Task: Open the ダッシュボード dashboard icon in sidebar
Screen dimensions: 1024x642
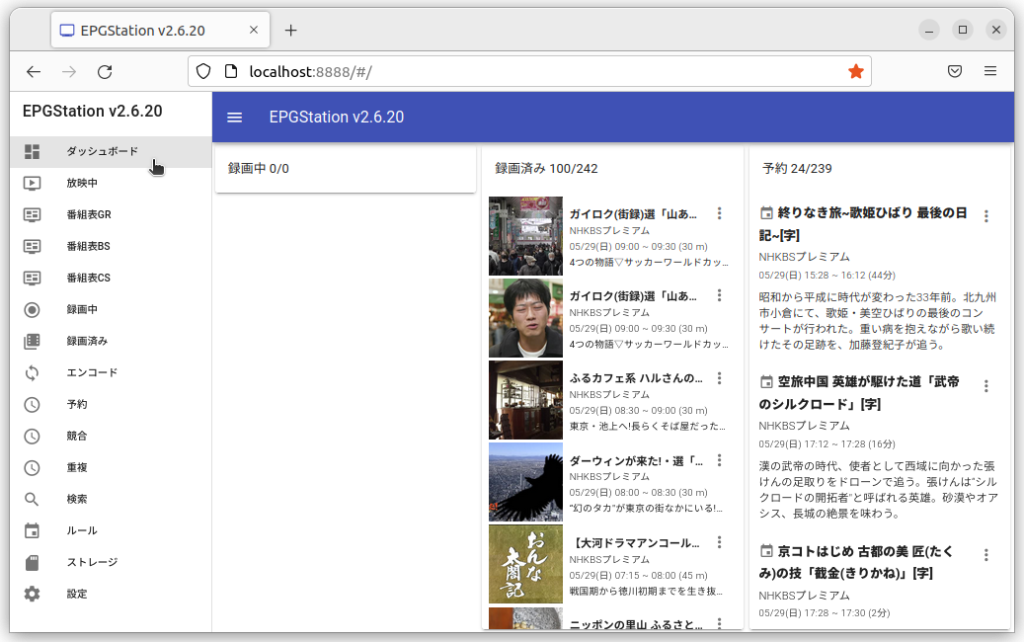Action: [32, 152]
